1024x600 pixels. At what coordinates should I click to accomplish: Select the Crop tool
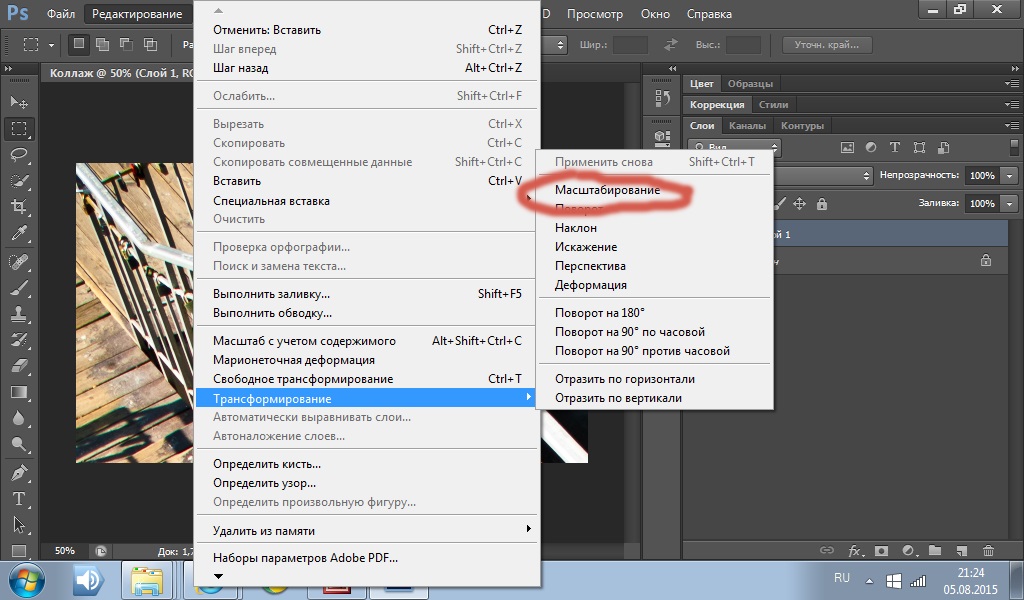[x=19, y=207]
